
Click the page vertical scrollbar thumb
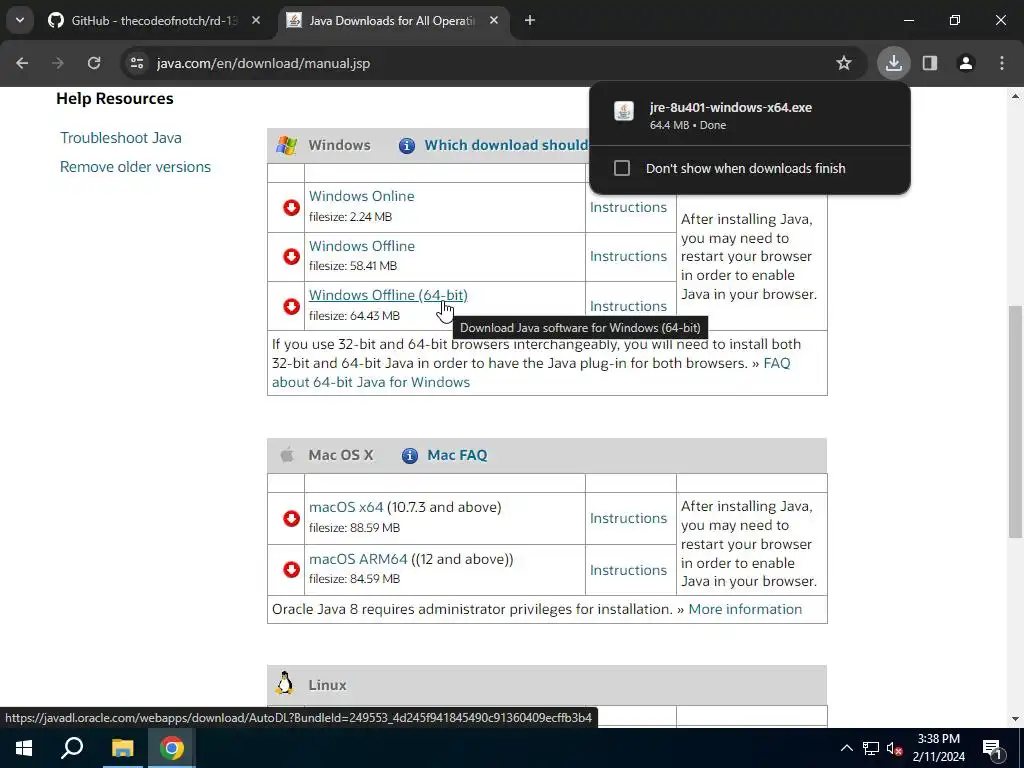tap(1015, 422)
